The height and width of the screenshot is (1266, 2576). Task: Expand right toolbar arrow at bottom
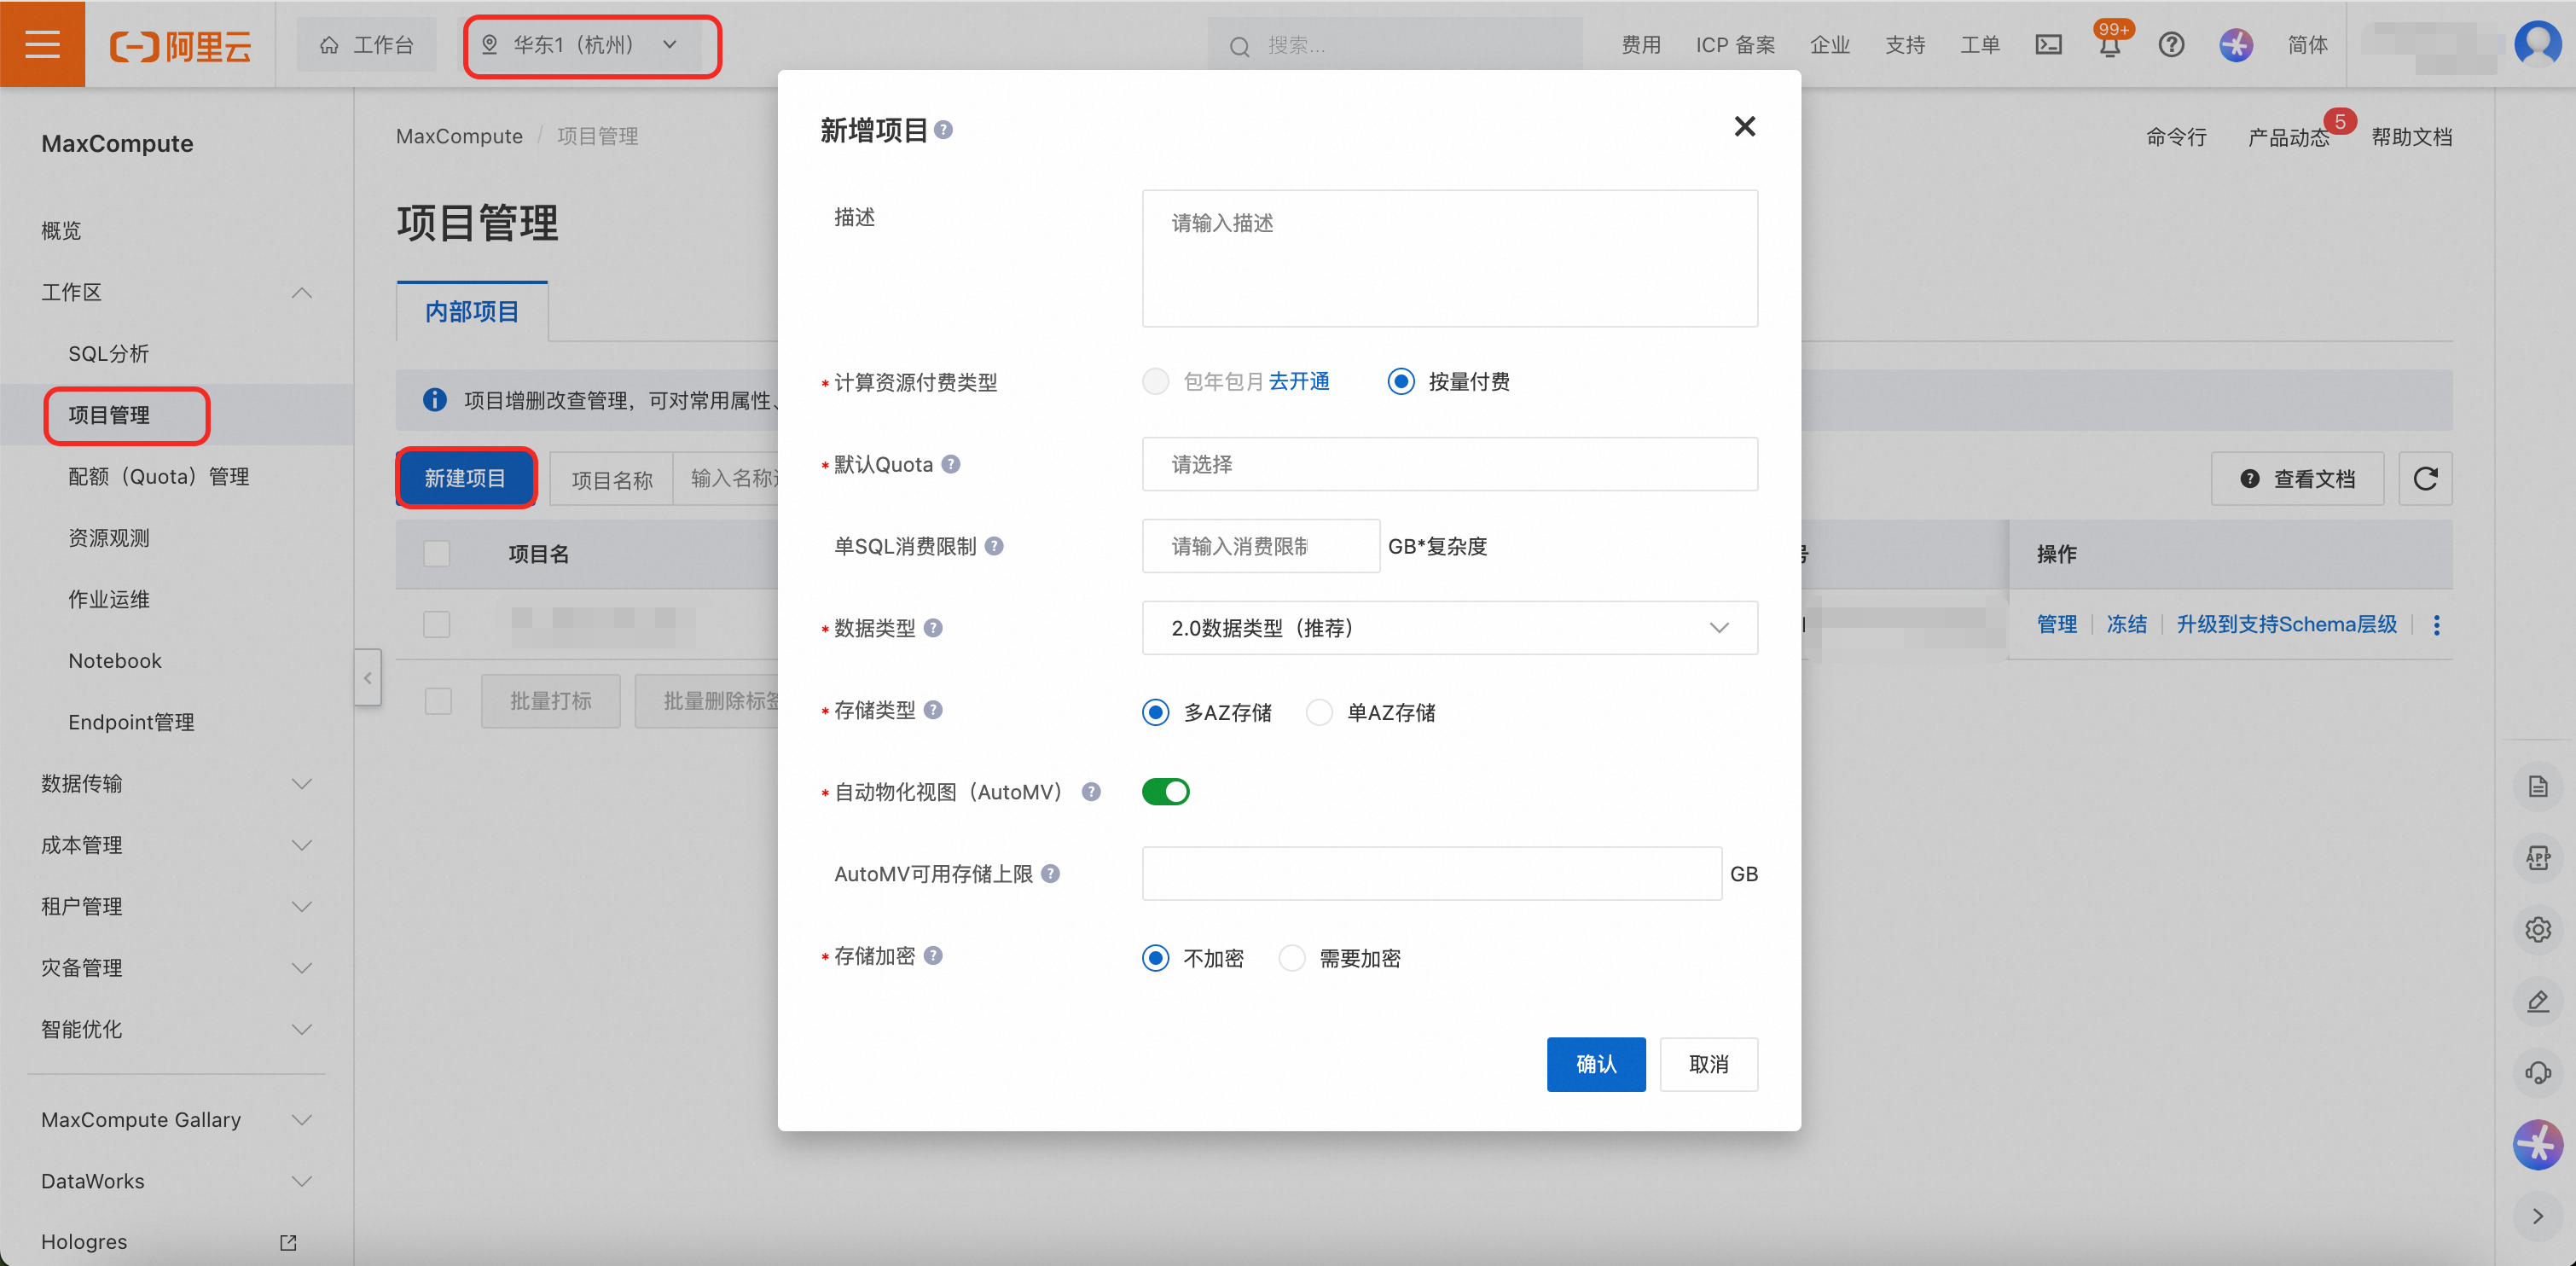pos(2538,1216)
